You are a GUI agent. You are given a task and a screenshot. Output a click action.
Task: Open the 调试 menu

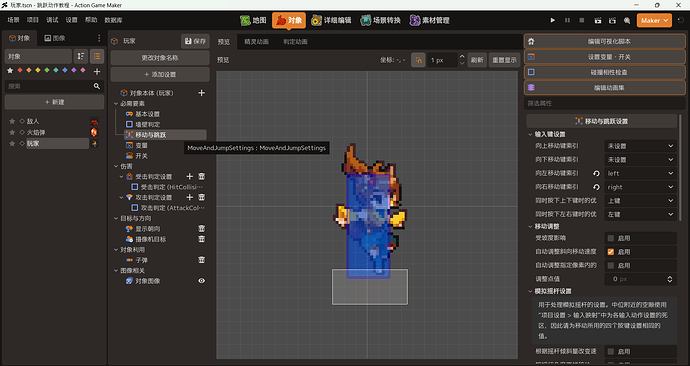(52, 20)
